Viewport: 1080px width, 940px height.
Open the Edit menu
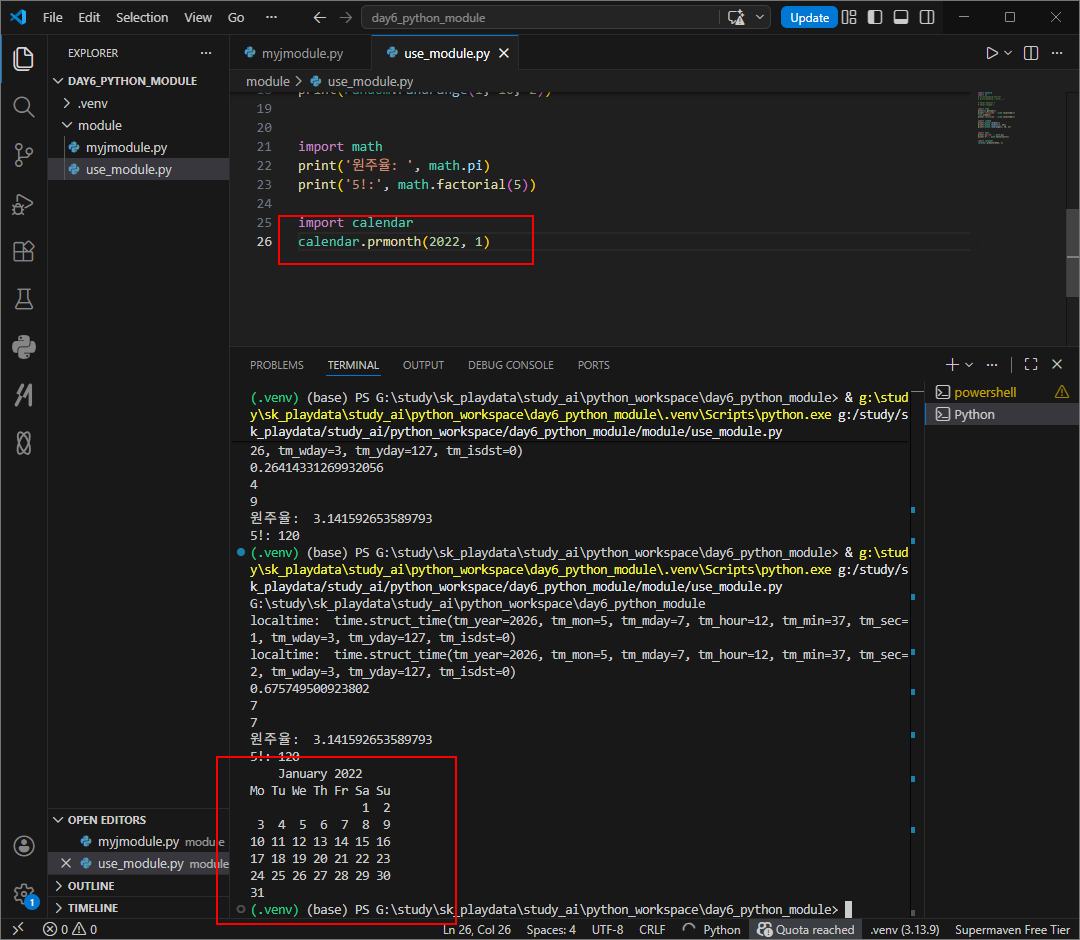coord(89,17)
